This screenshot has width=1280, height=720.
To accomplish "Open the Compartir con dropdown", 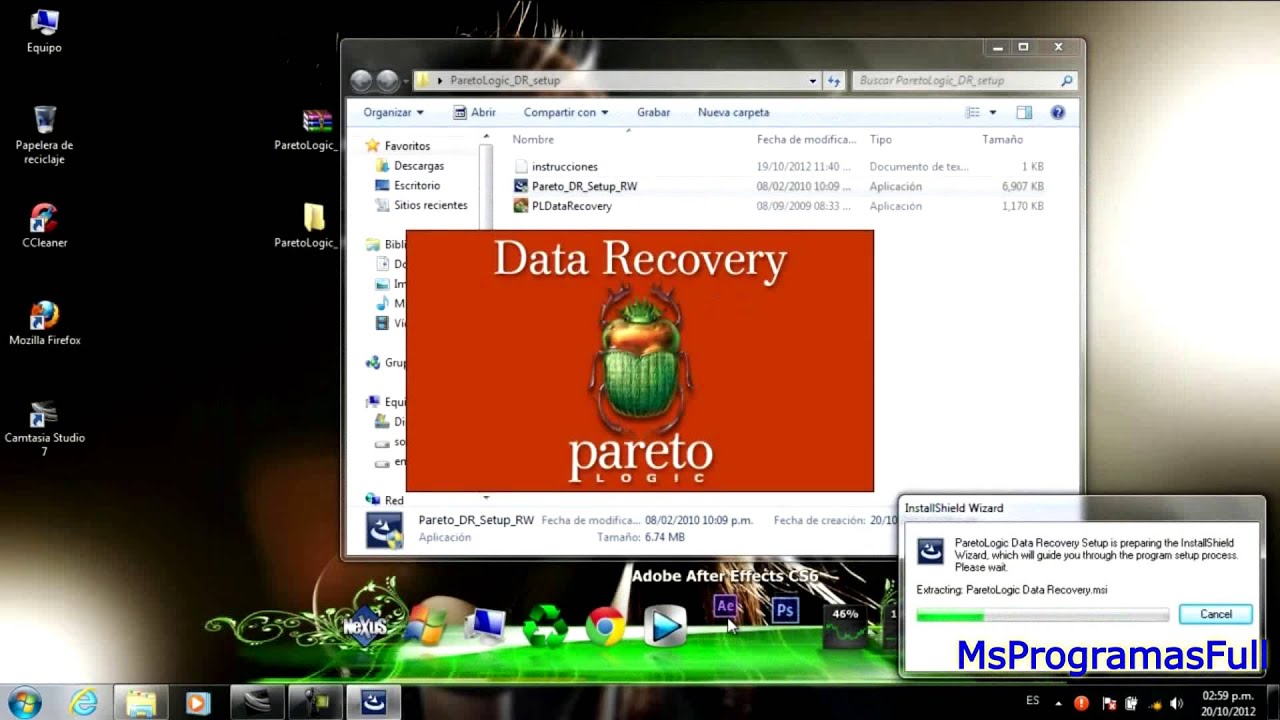I will [566, 113].
